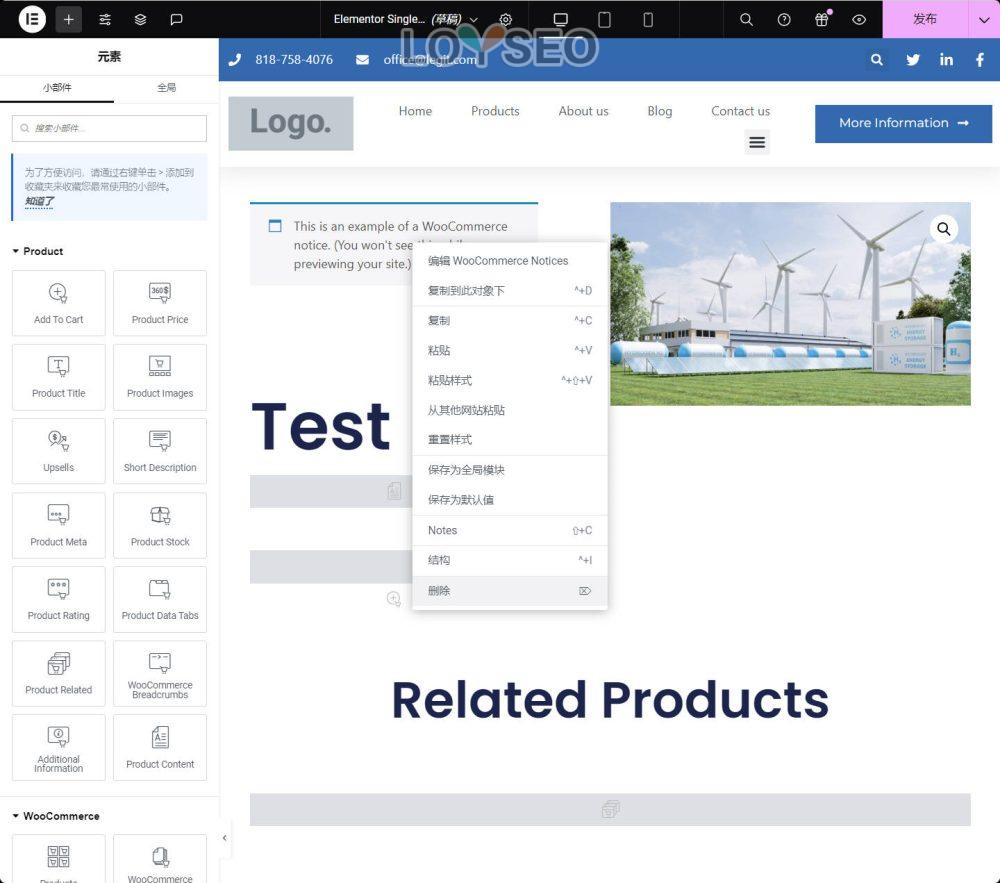Select the Upsells widget
The width and height of the screenshot is (1000, 883).
(59, 451)
